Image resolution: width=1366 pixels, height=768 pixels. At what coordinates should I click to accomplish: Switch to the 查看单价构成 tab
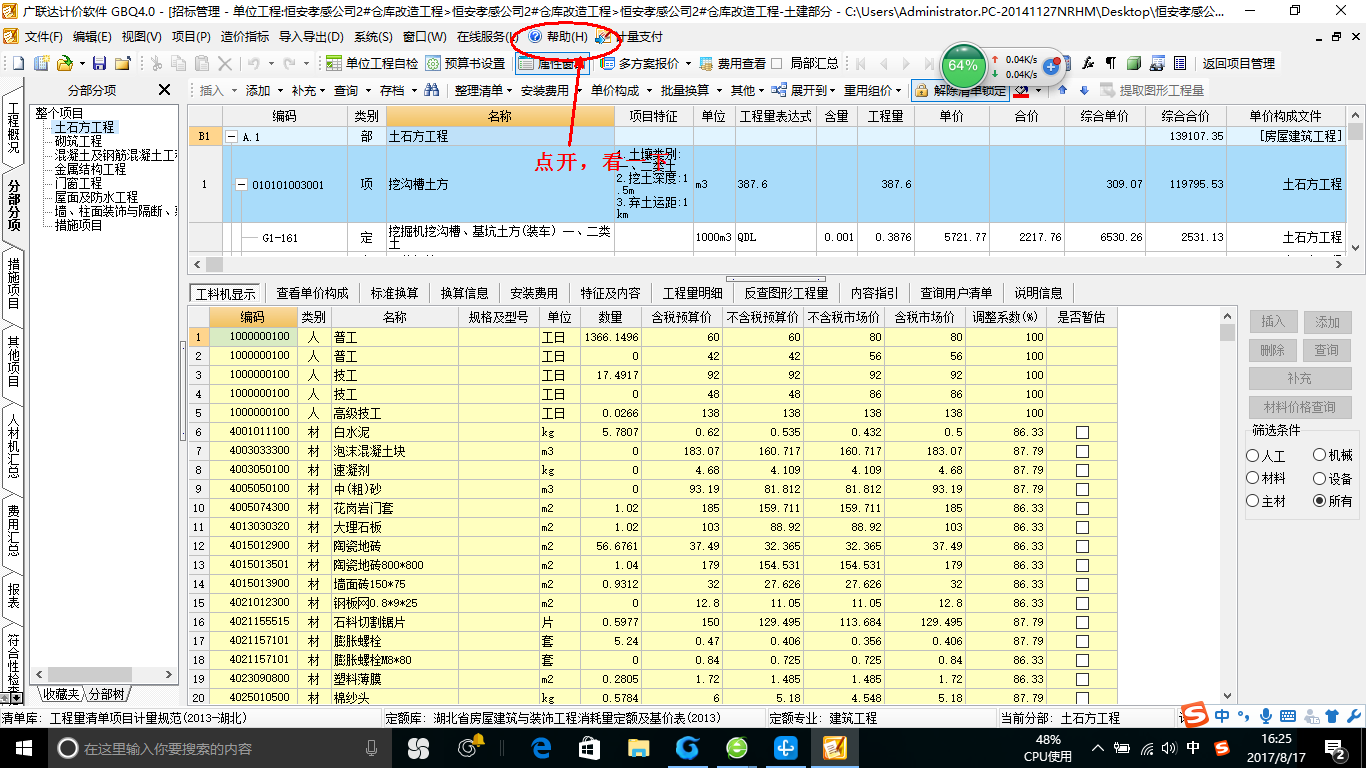[312, 293]
